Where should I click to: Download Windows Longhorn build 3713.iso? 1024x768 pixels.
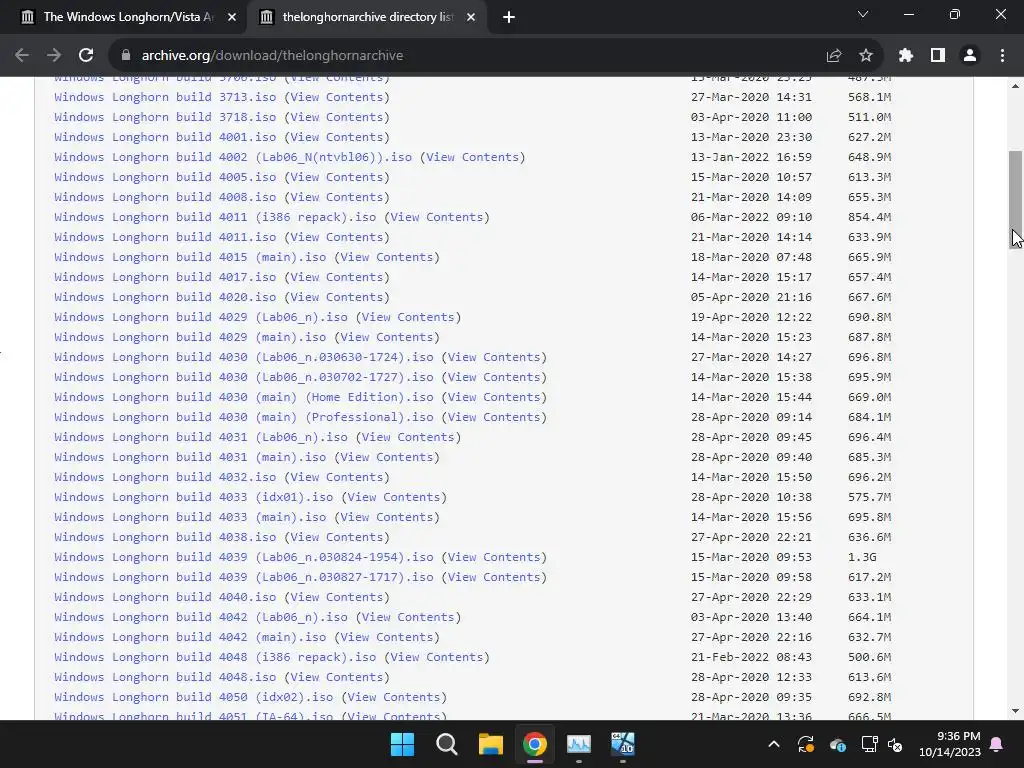pos(165,97)
